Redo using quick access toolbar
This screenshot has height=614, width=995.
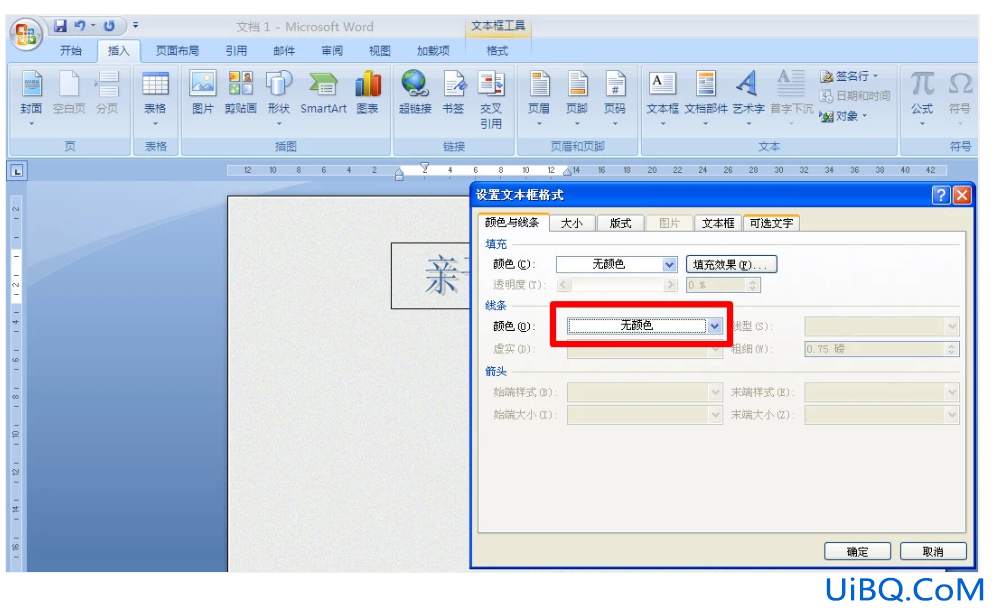(109, 26)
